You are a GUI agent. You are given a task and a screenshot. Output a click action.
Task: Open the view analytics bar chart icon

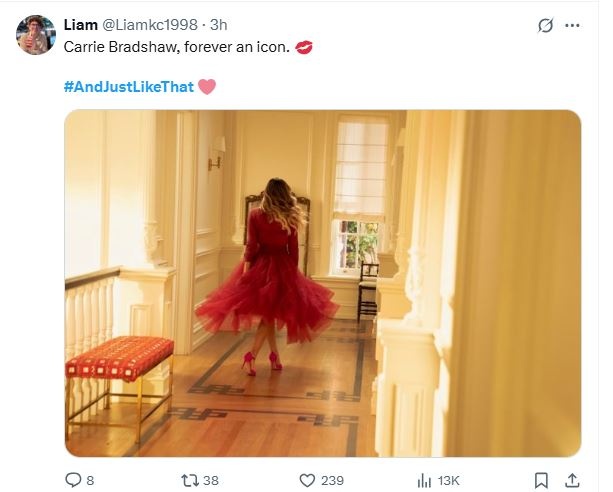423,480
